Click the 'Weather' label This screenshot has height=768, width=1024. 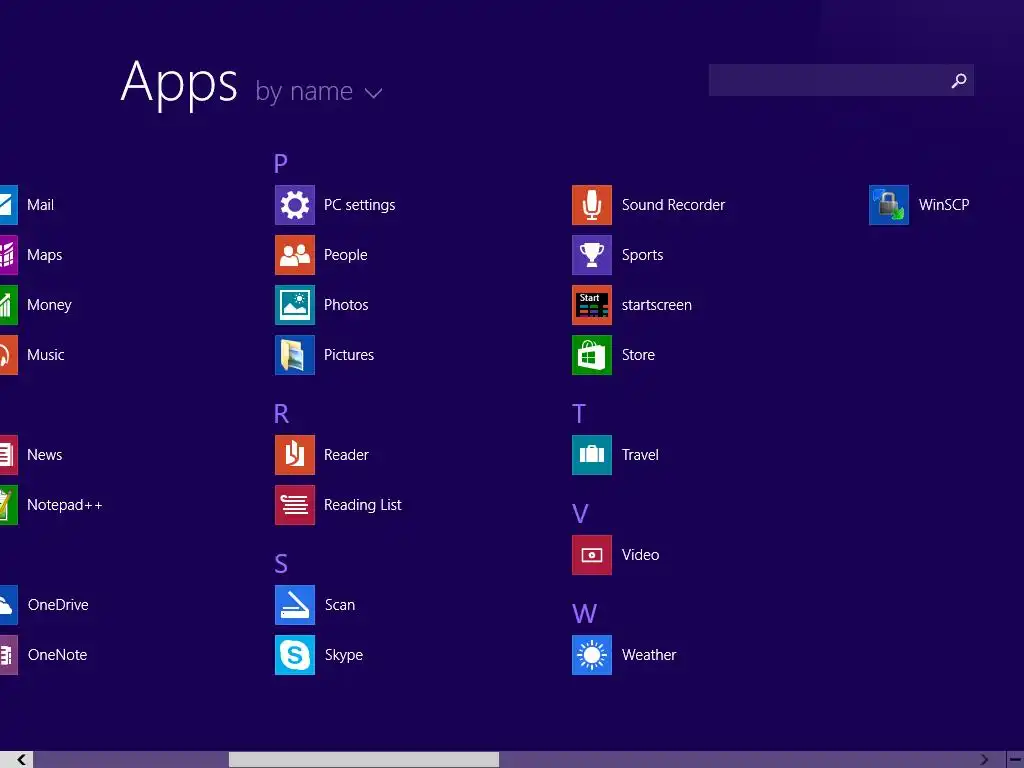(649, 655)
